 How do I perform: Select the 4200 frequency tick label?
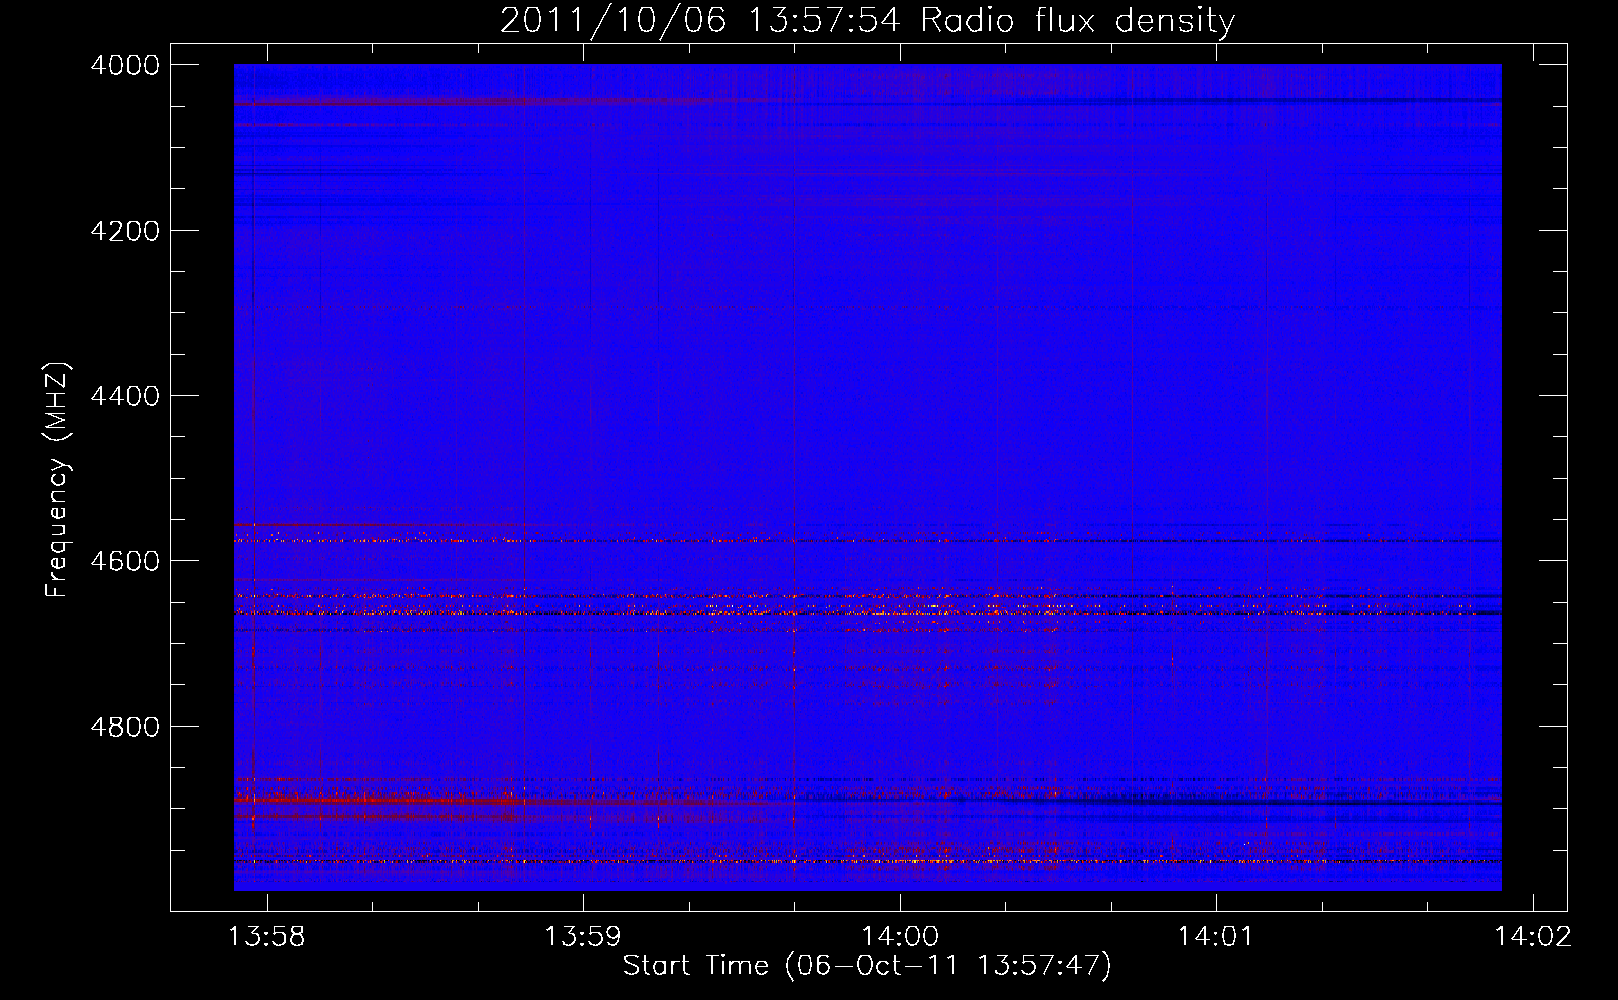pos(125,231)
